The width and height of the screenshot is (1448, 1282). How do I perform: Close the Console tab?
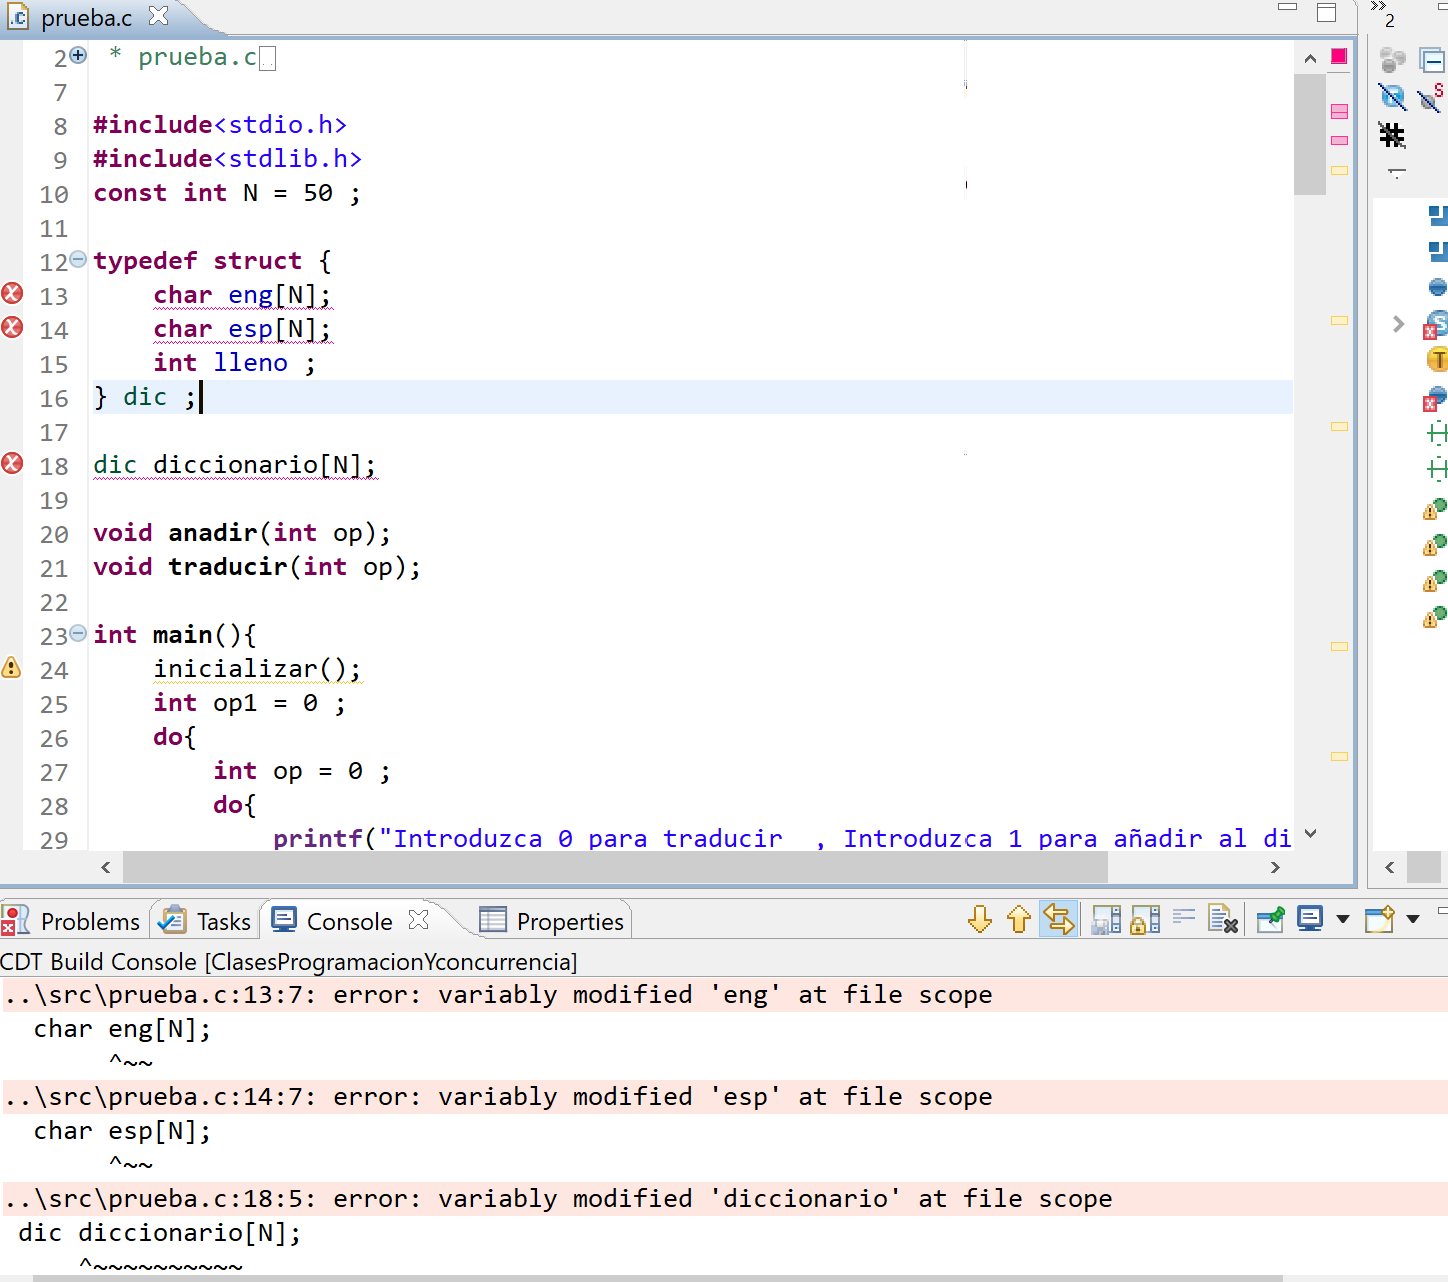pos(419,919)
